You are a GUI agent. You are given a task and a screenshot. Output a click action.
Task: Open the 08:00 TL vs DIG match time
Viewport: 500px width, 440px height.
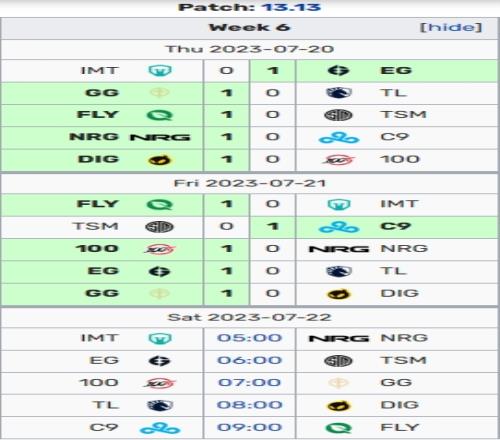(249, 405)
